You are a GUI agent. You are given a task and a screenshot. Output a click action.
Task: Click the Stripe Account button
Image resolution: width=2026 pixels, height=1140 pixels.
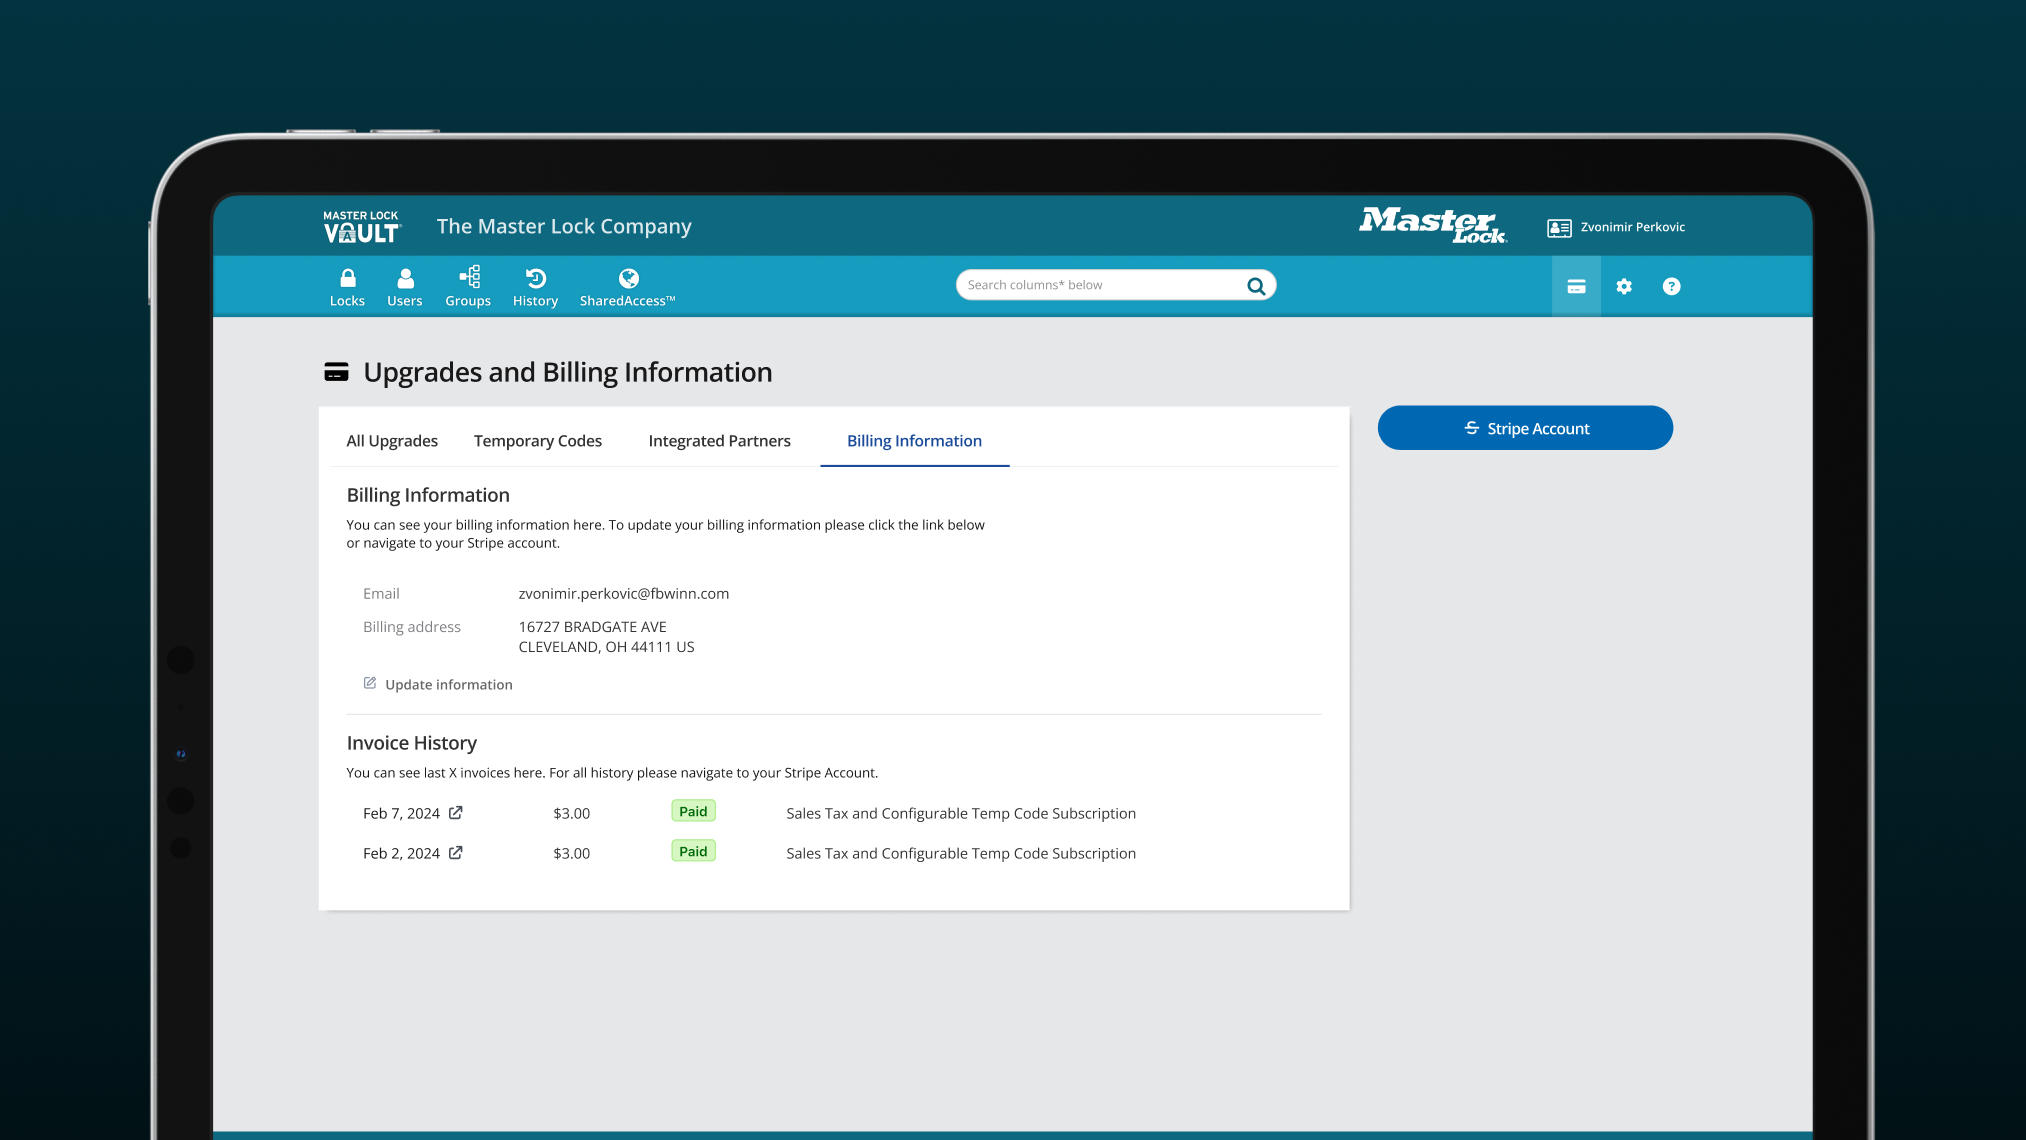(1525, 427)
